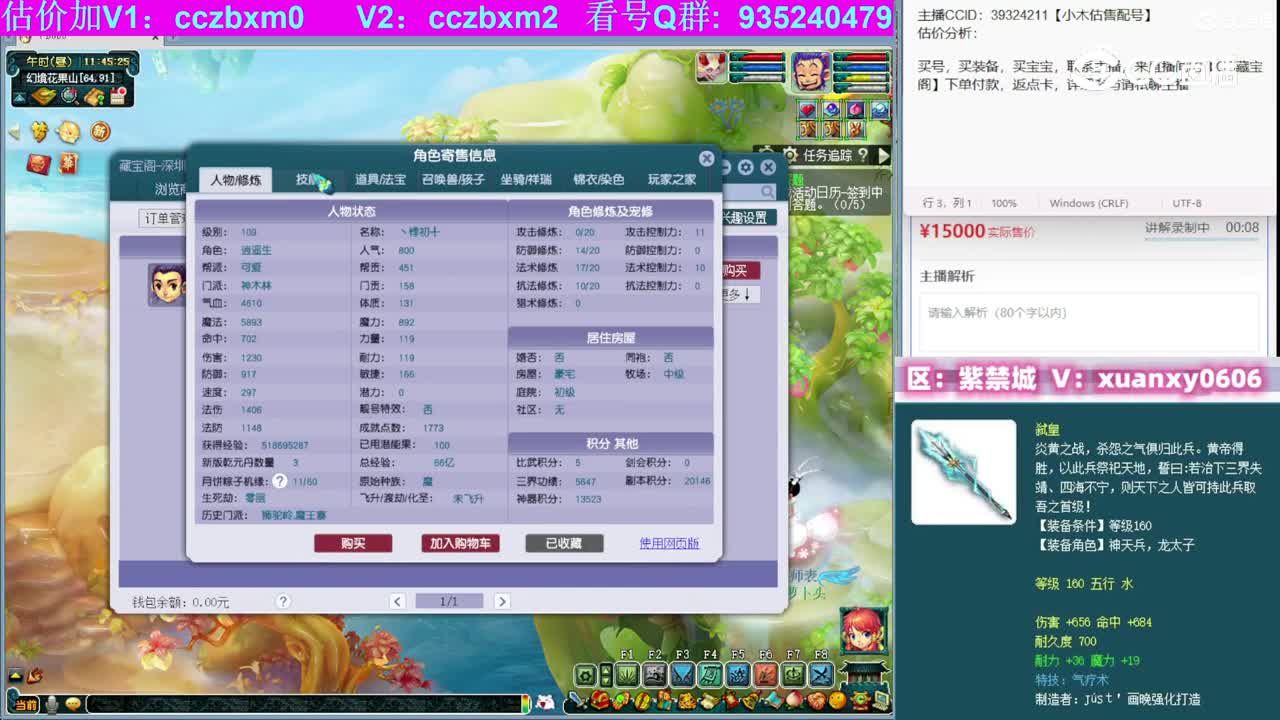The image size is (1280, 720).
Task: Open the mini map icon under the clock
Action: pyautogui.click(x=43, y=96)
